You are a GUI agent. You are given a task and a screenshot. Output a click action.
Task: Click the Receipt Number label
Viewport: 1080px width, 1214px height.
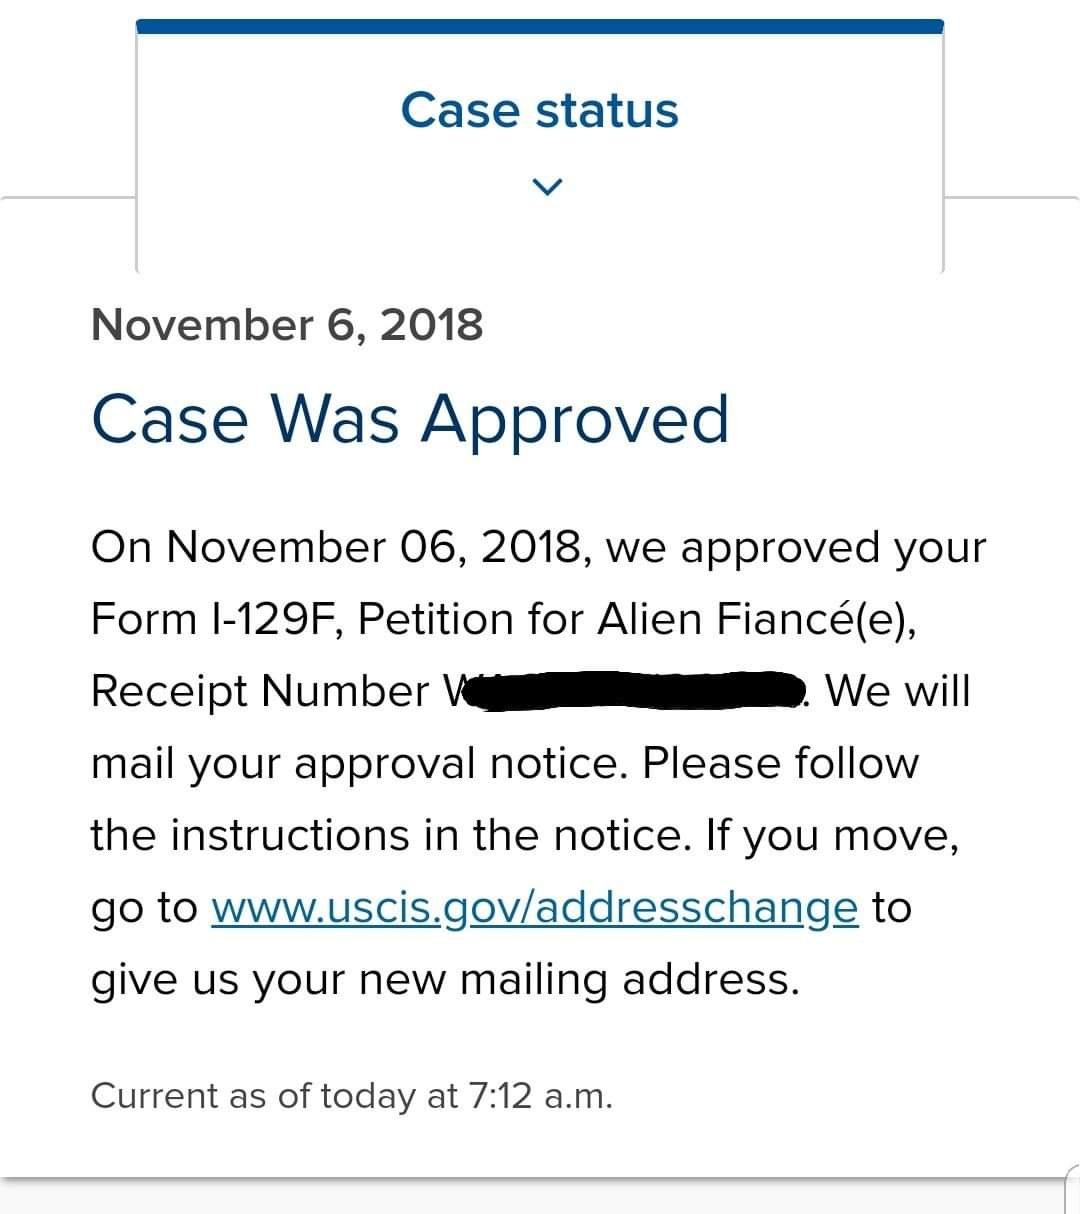point(260,691)
